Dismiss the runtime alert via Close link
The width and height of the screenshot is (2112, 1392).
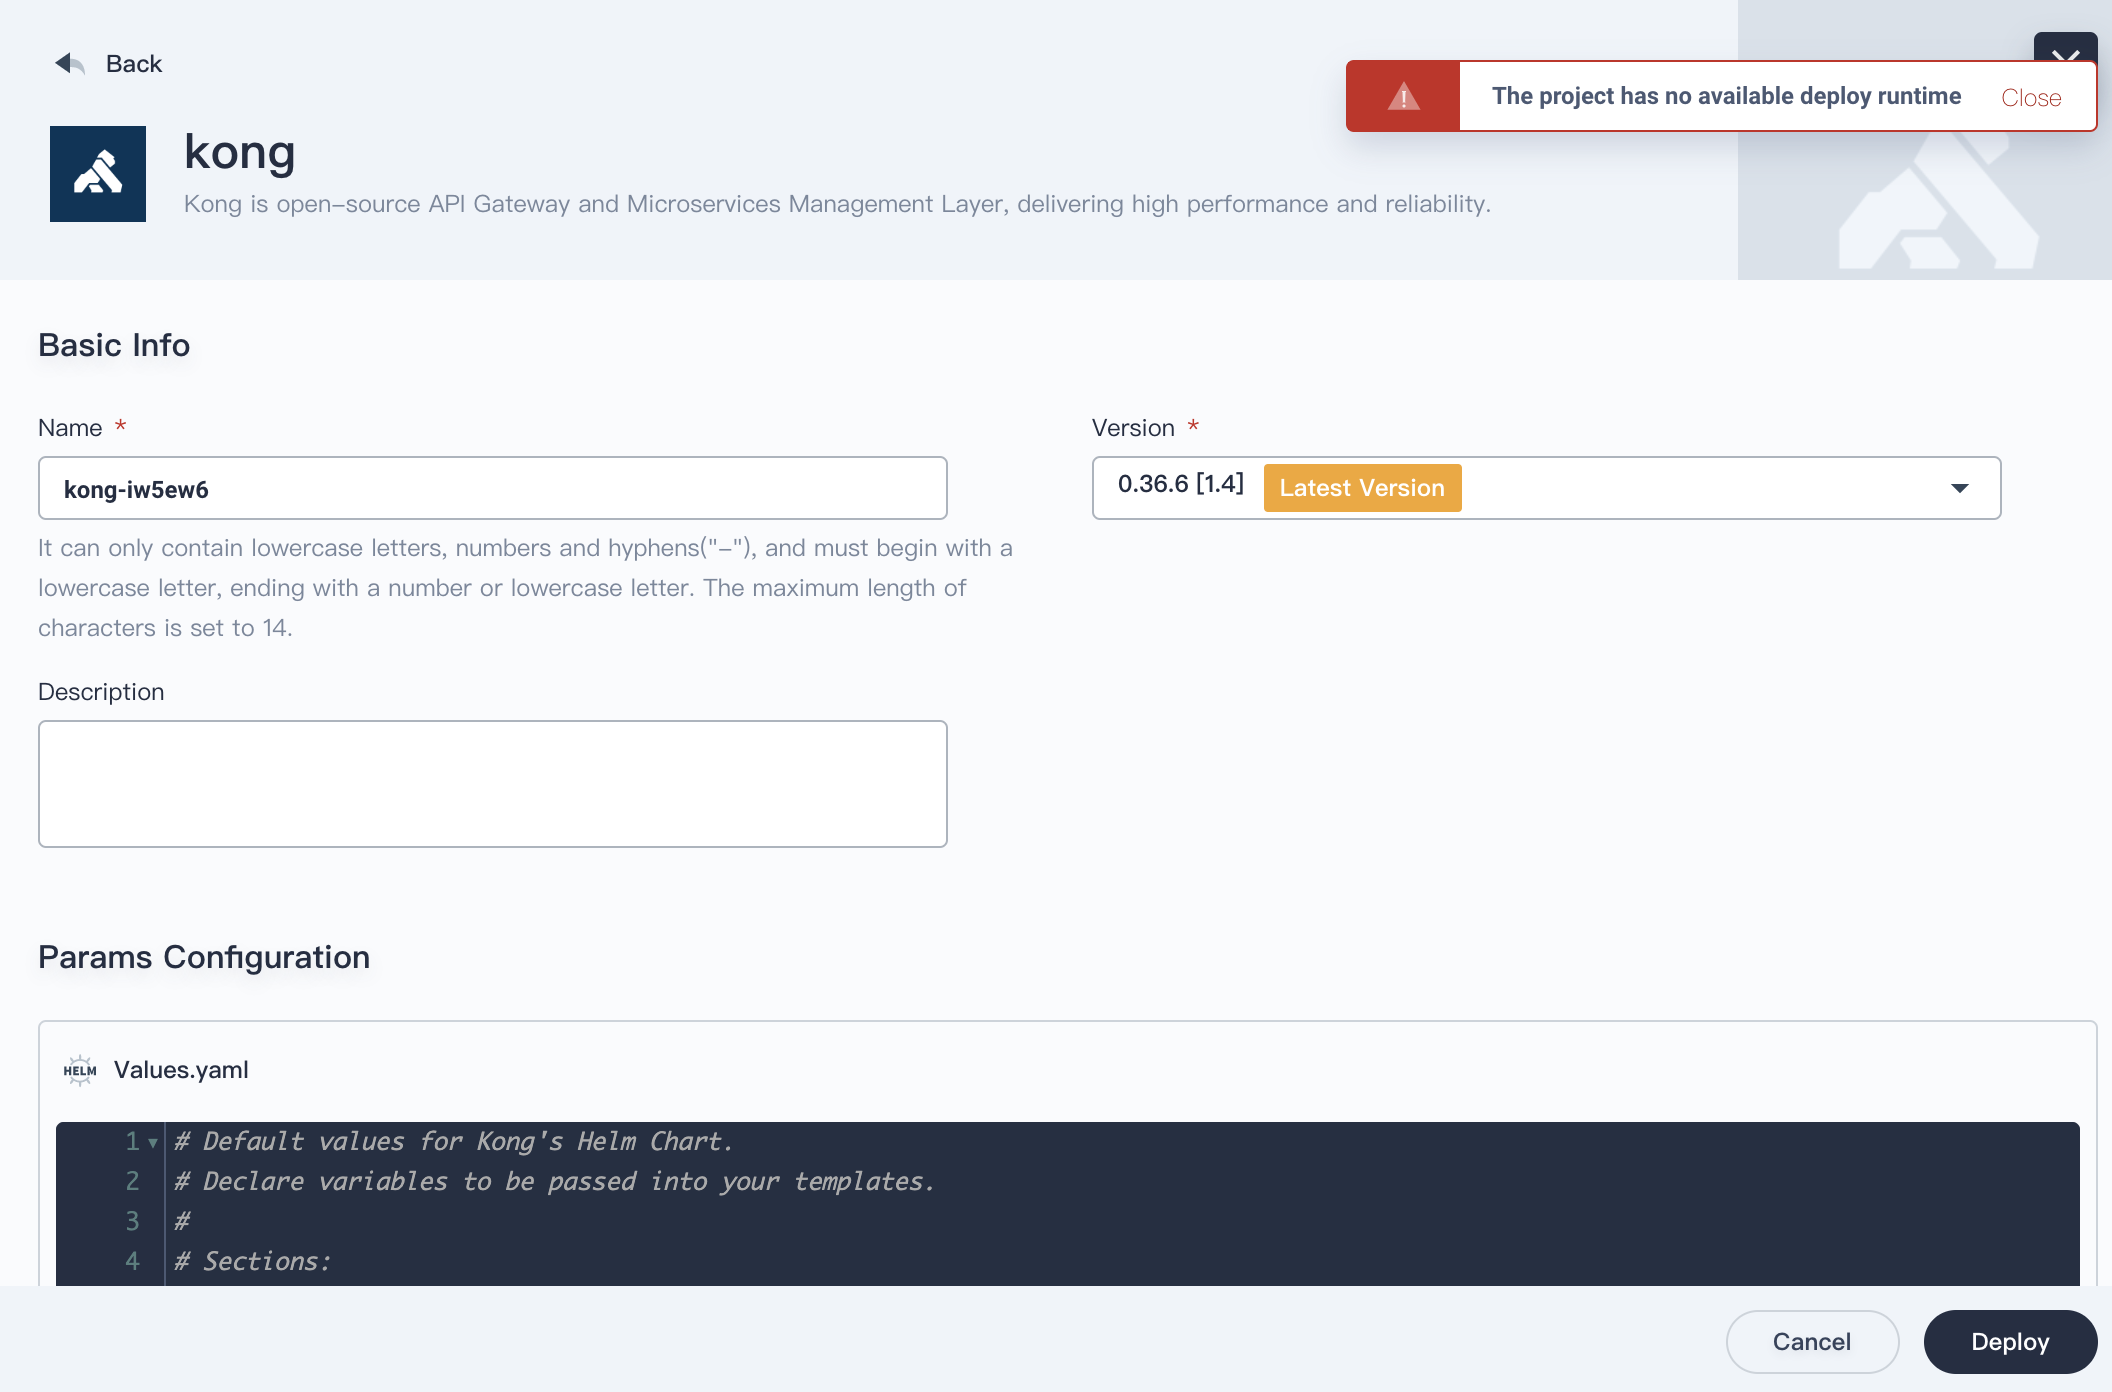tap(2031, 97)
